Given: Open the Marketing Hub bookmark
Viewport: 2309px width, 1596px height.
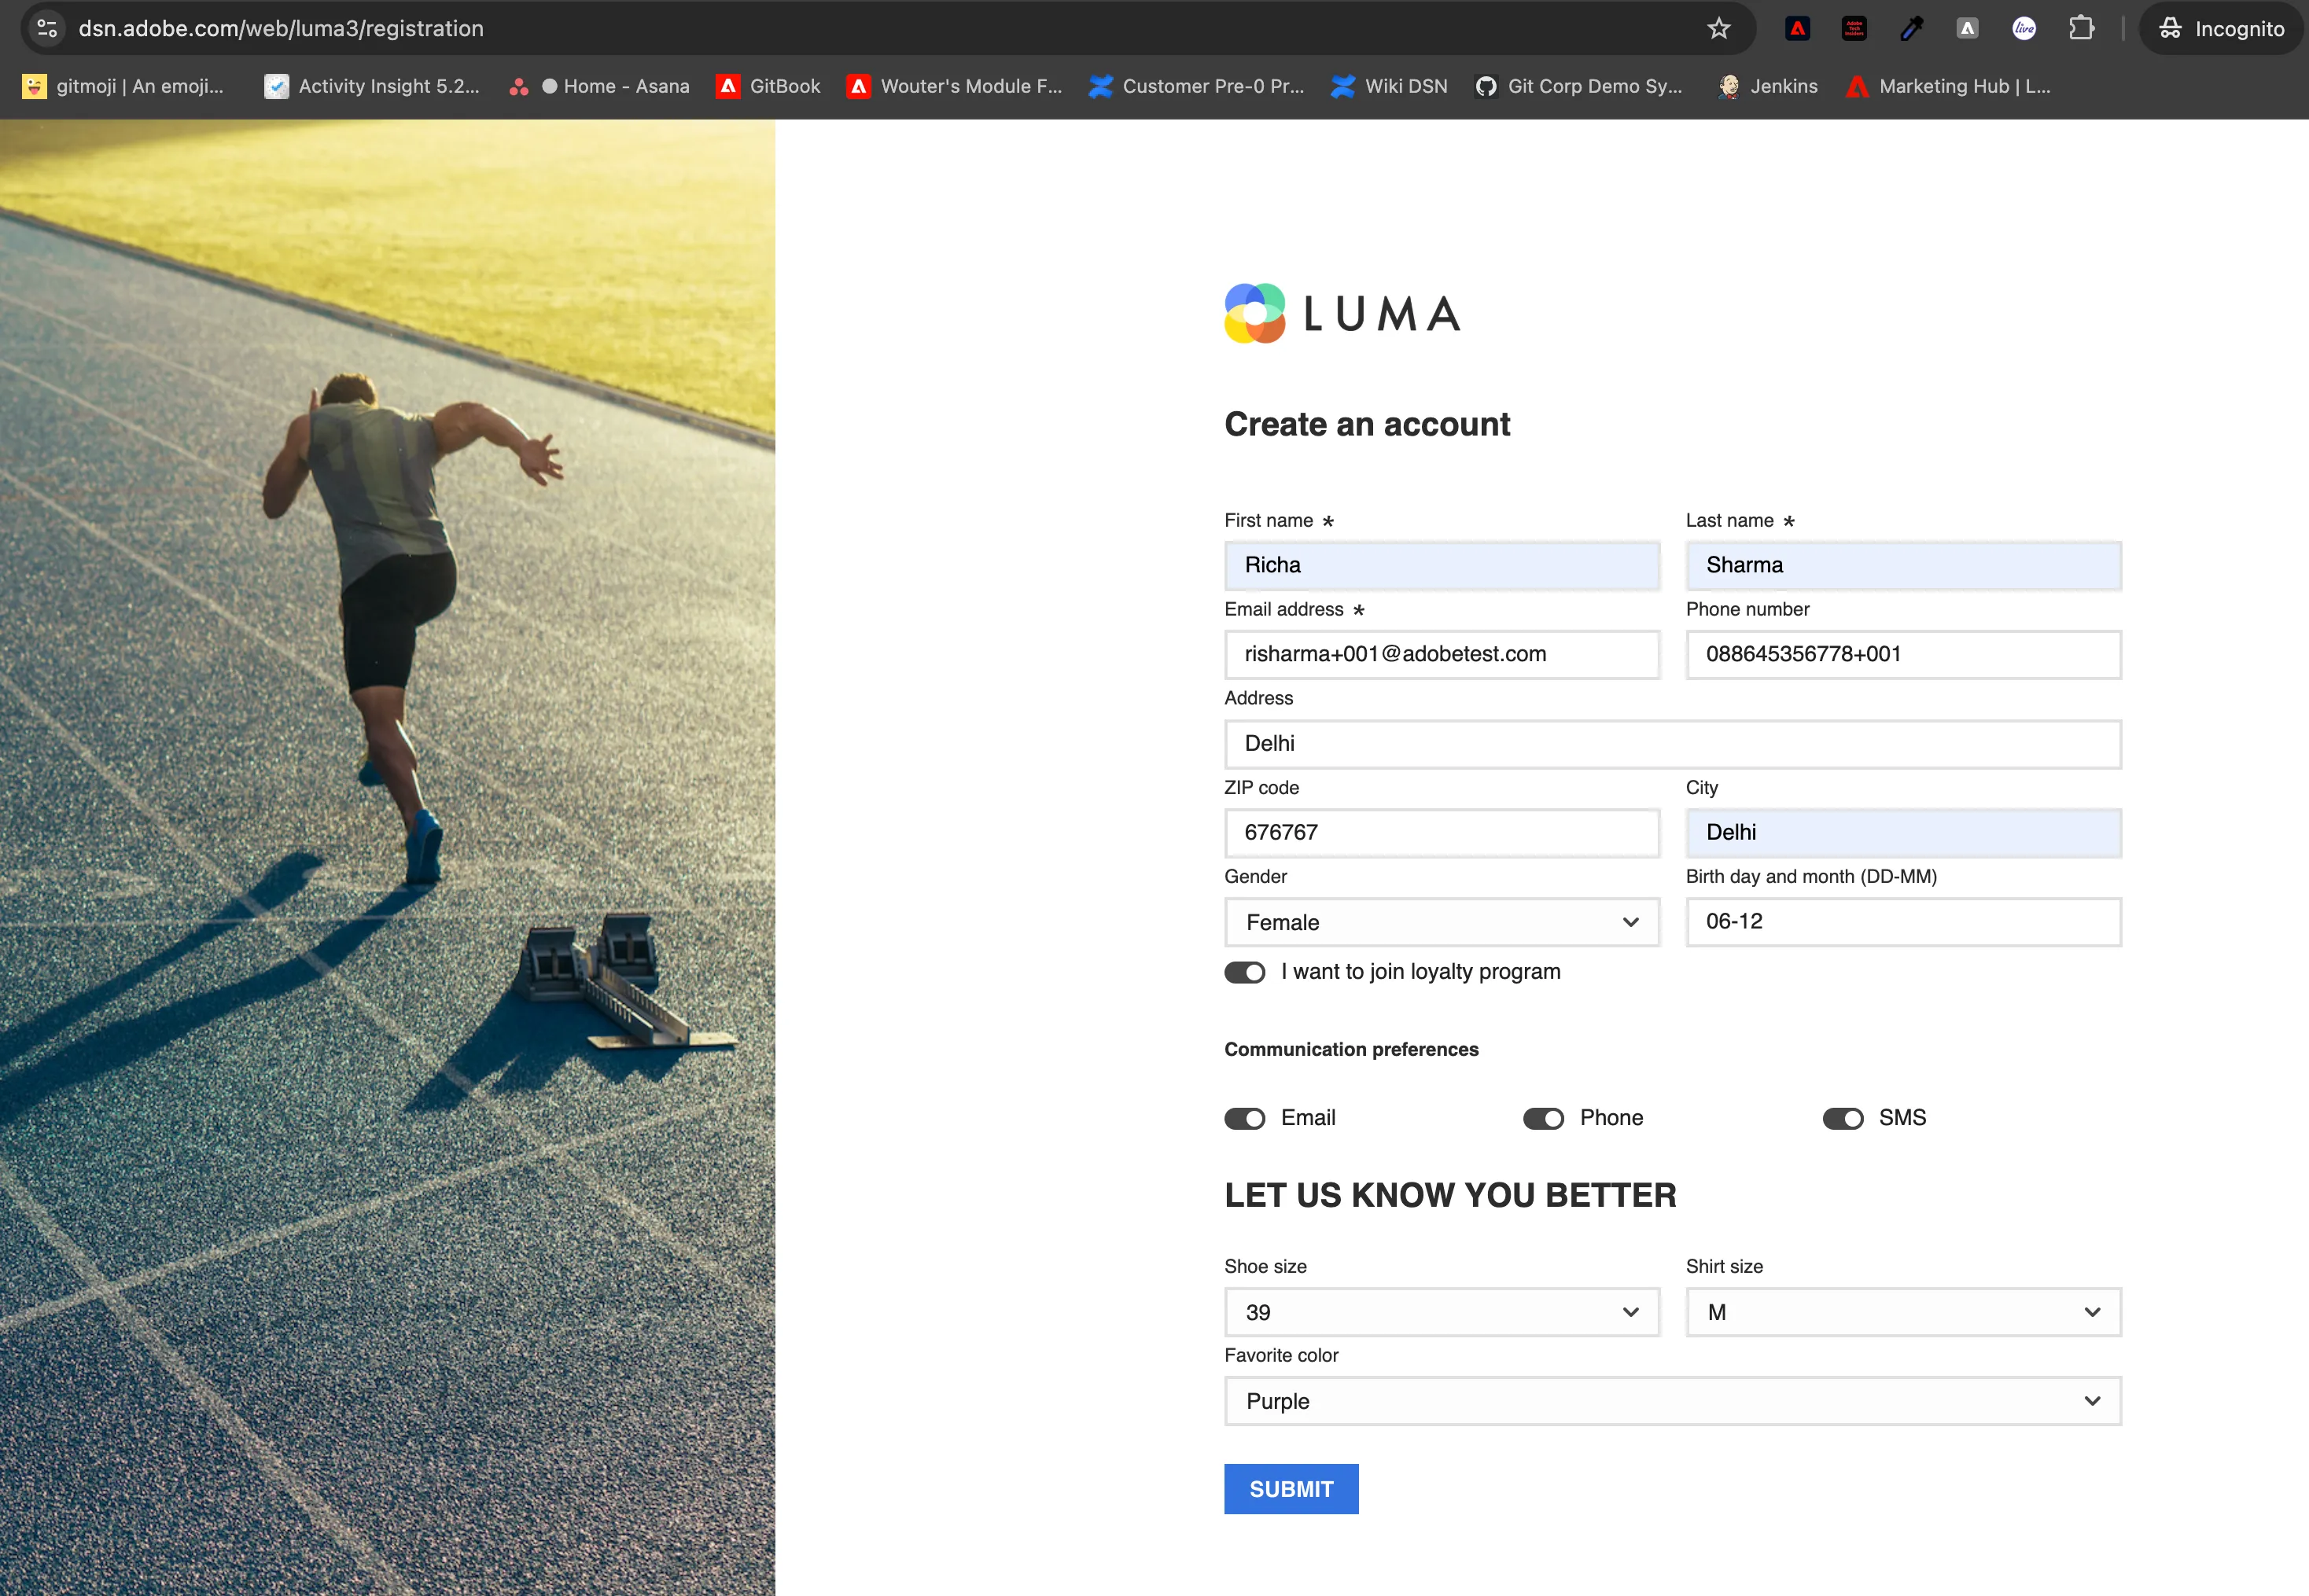Looking at the screenshot, I should [1948, 86].
